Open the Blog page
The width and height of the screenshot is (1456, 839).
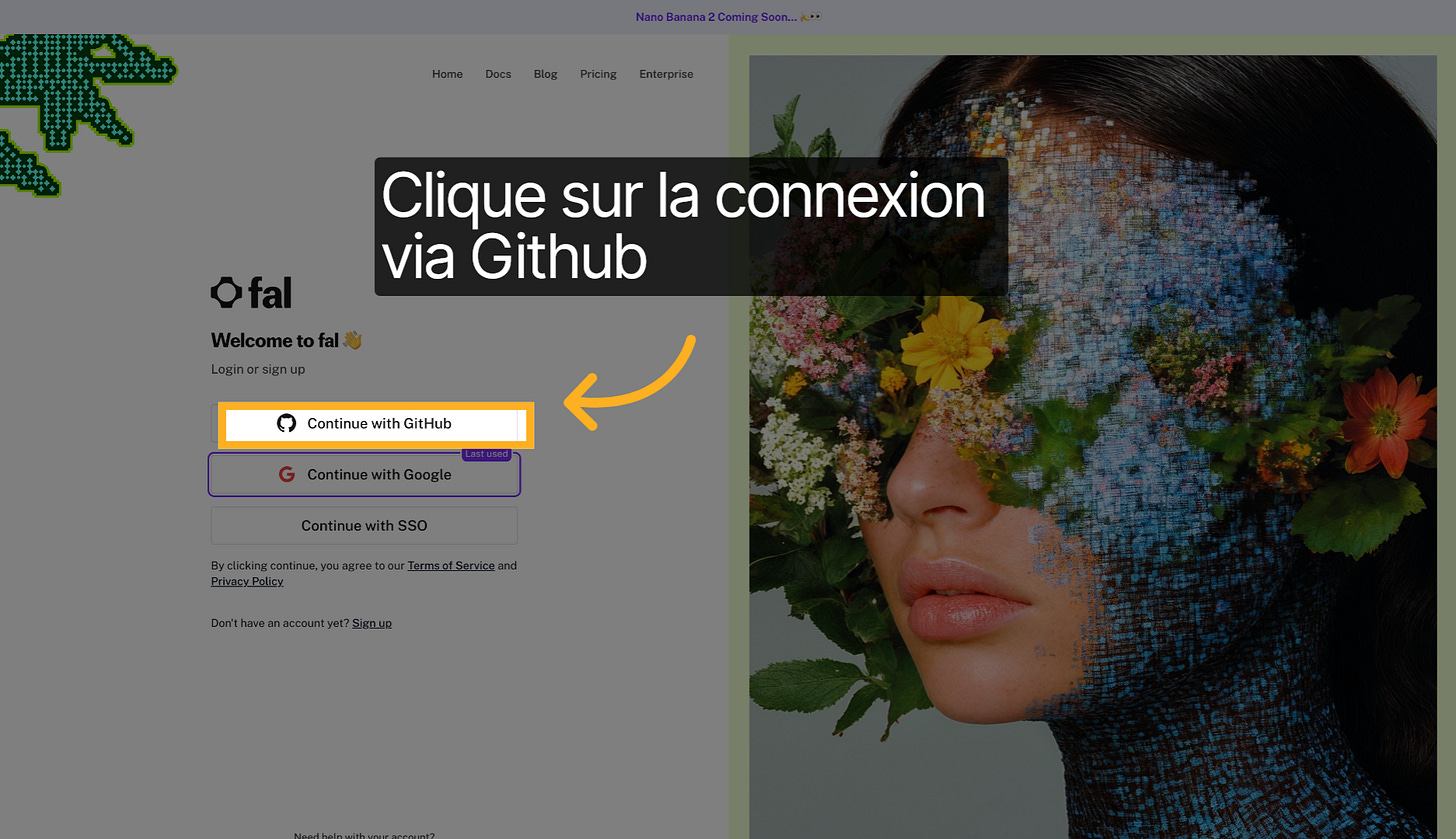pyautogui.click(x=545, y=74)
